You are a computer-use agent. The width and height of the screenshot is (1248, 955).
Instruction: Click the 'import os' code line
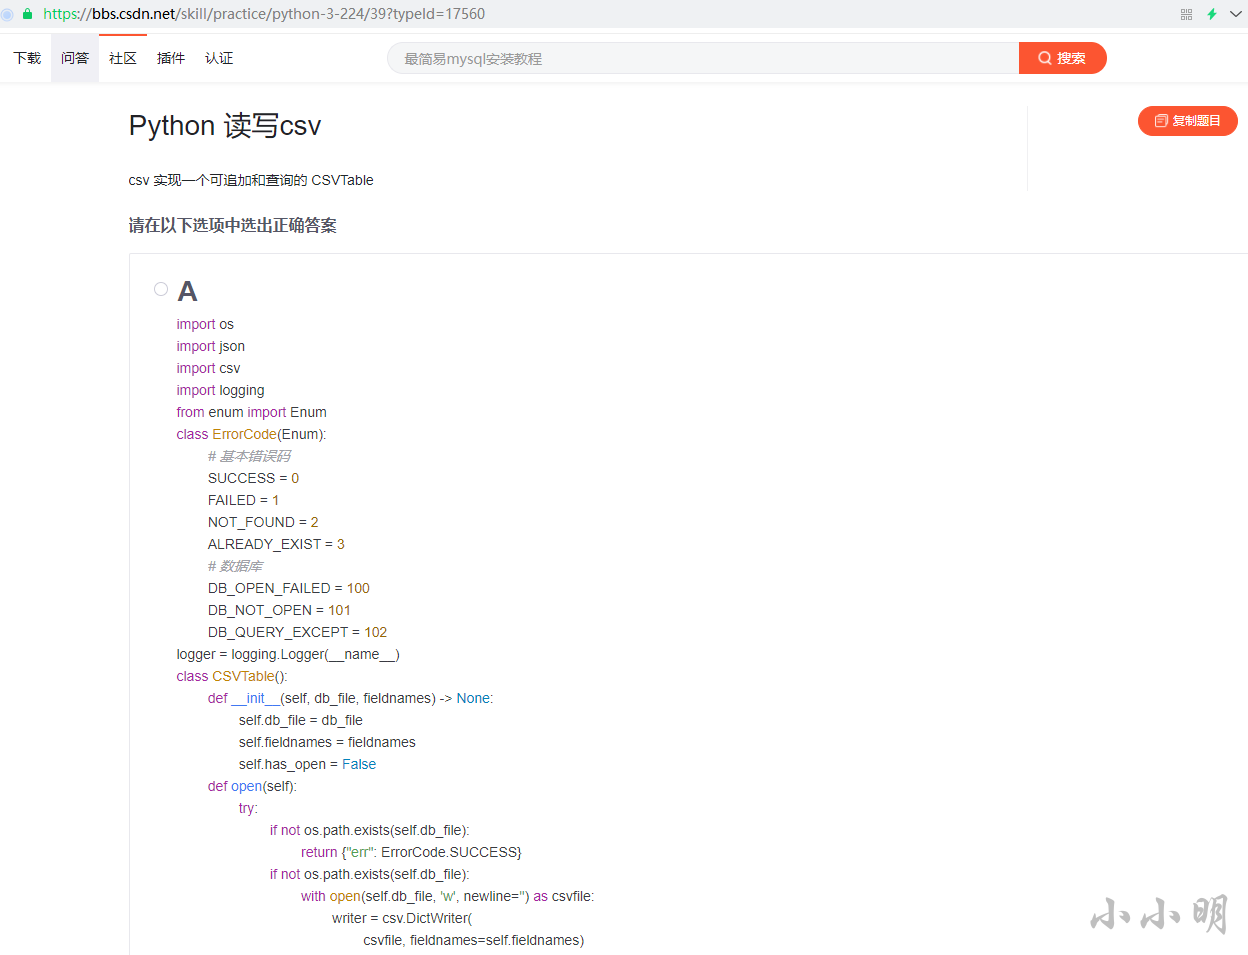point(205,324)
